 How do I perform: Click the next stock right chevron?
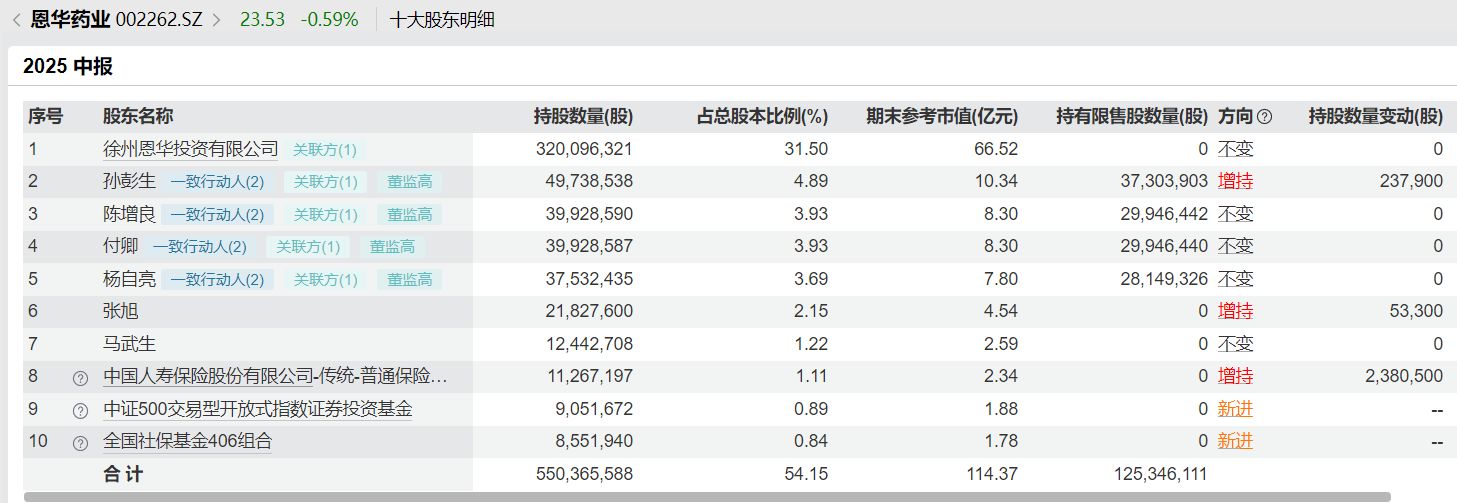216,19
